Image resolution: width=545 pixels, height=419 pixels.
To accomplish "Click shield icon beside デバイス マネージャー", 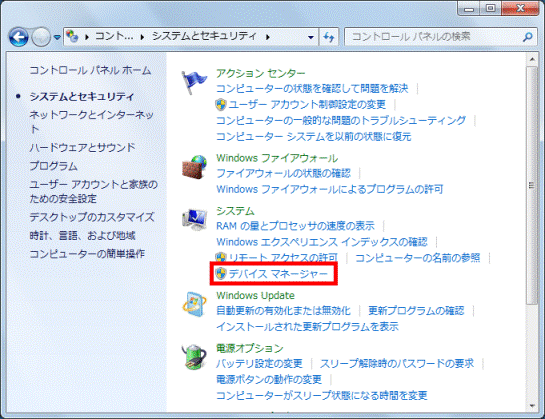I will [221, 274].
